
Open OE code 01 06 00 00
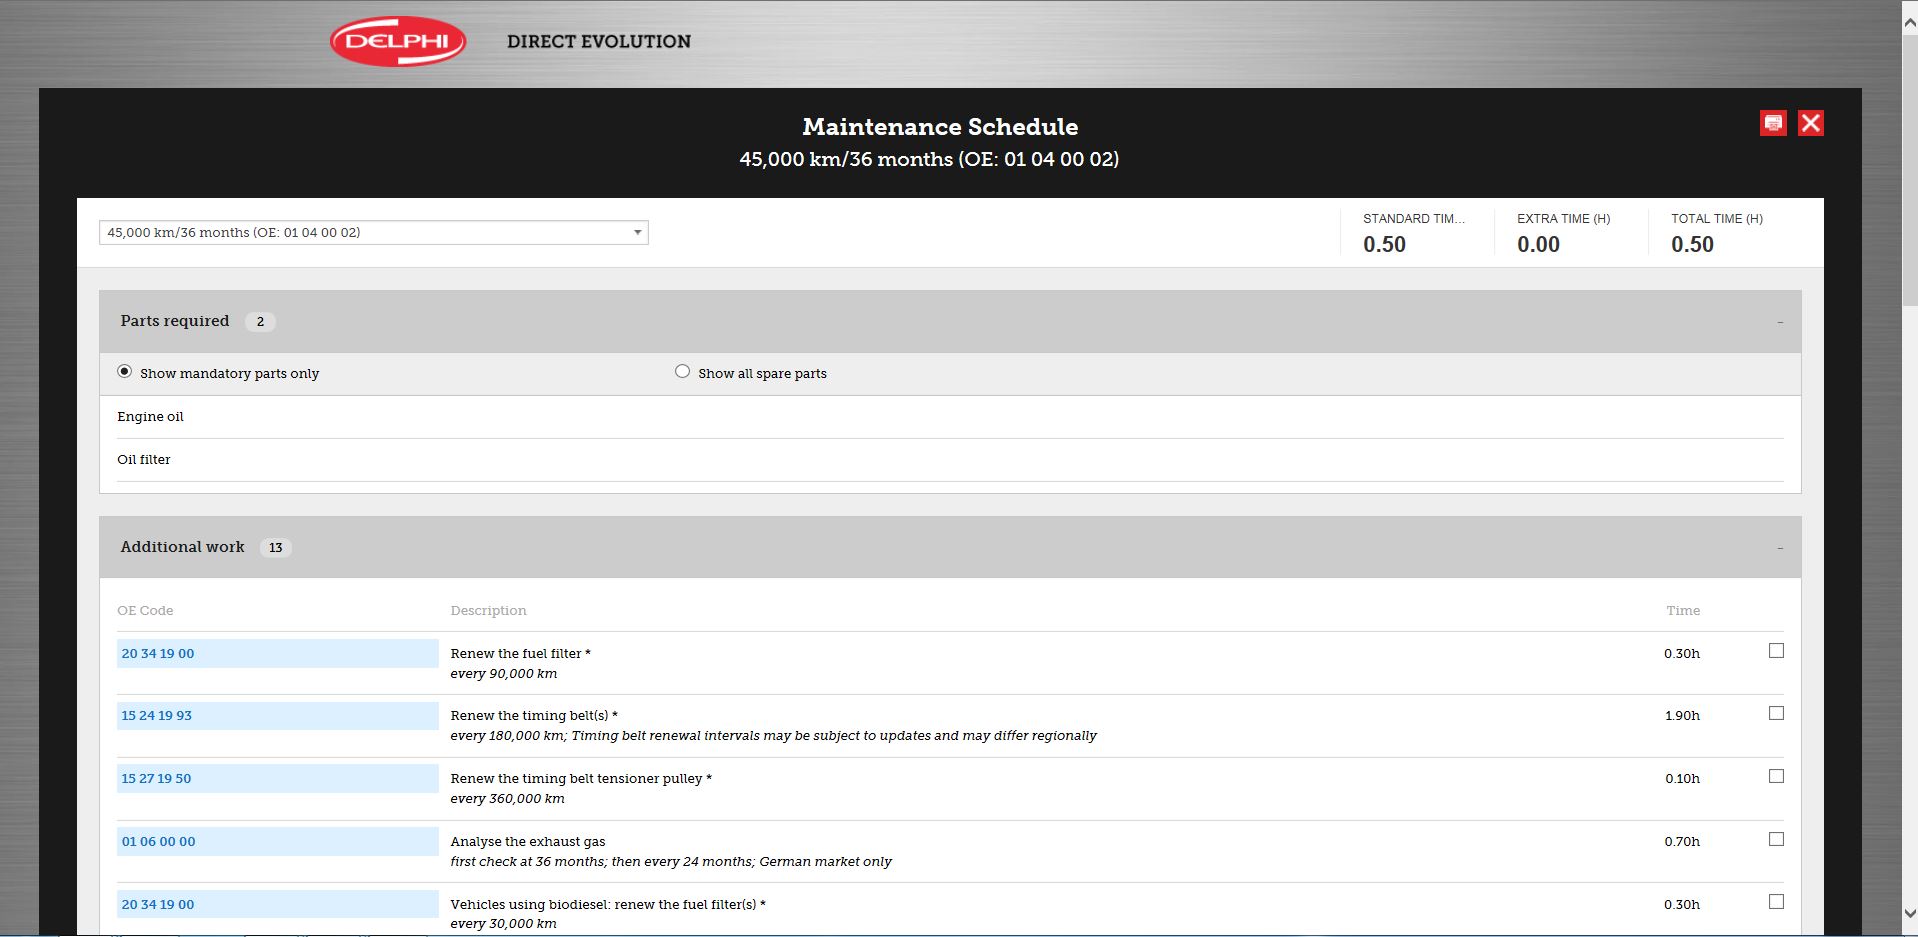tap(159, 842)
